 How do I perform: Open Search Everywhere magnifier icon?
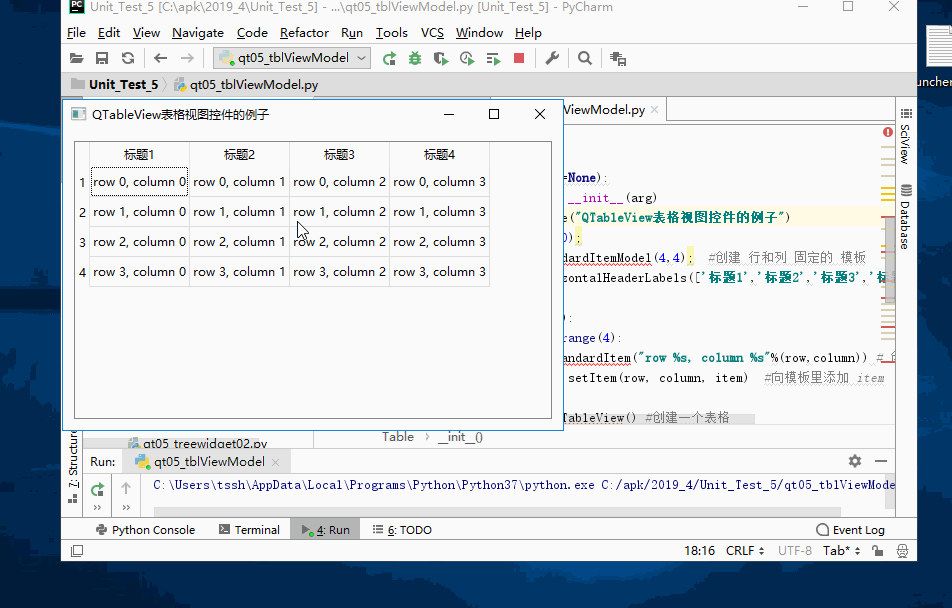(585, 58)
